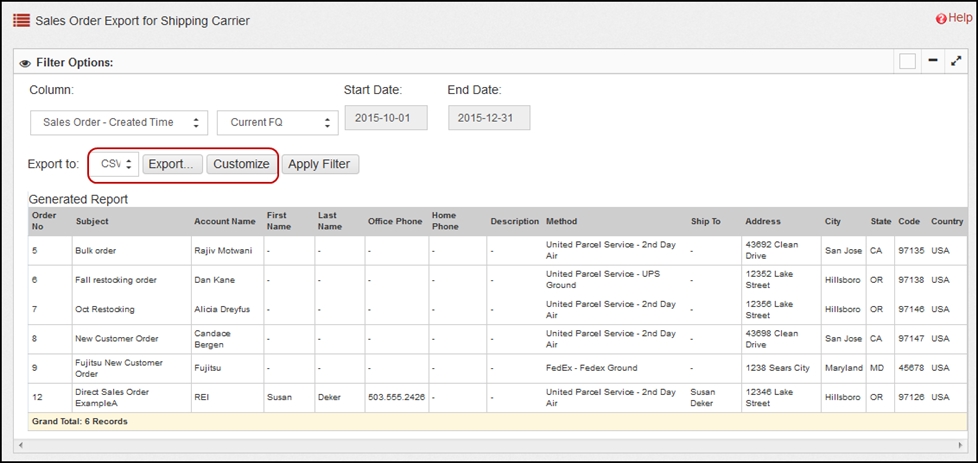Click the Export... button
978x463 pixels.
173,164
